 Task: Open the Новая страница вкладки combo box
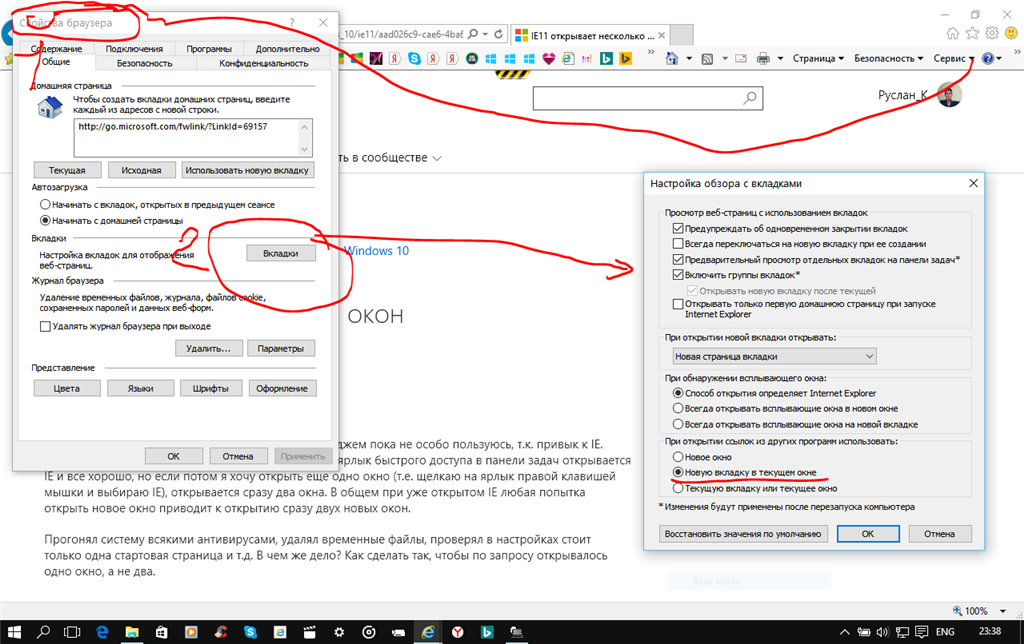pos(775,356)
